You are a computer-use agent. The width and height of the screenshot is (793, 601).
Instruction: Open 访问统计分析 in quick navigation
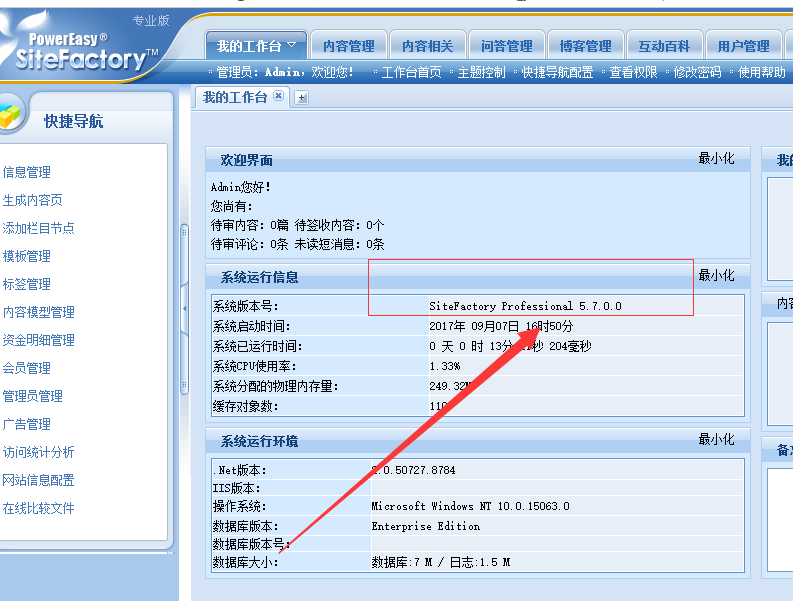click(38, 452)
